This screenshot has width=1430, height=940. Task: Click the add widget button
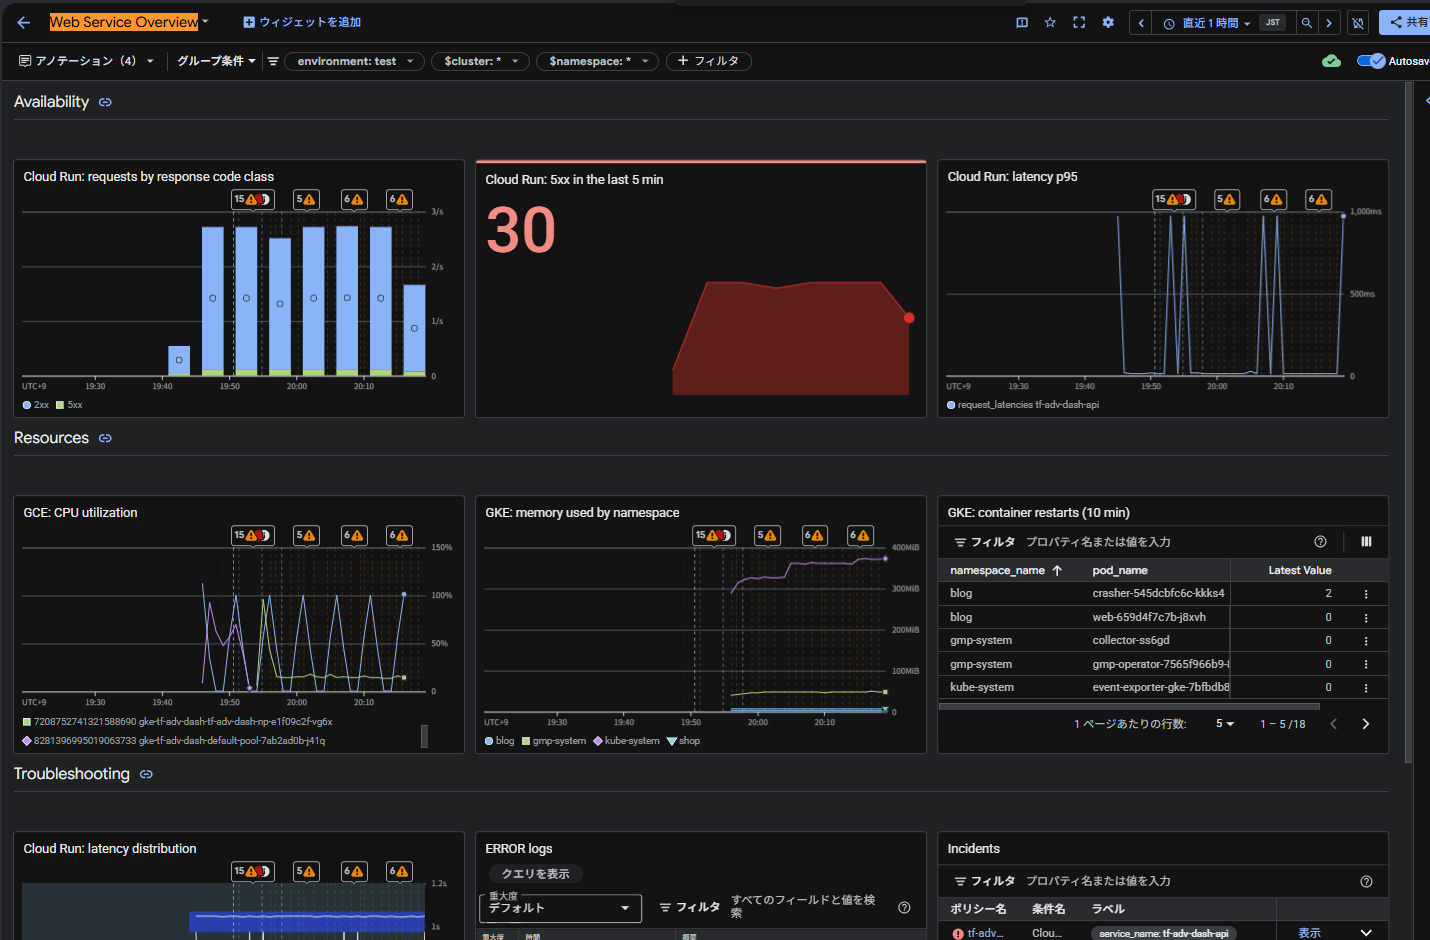point(302,22)
